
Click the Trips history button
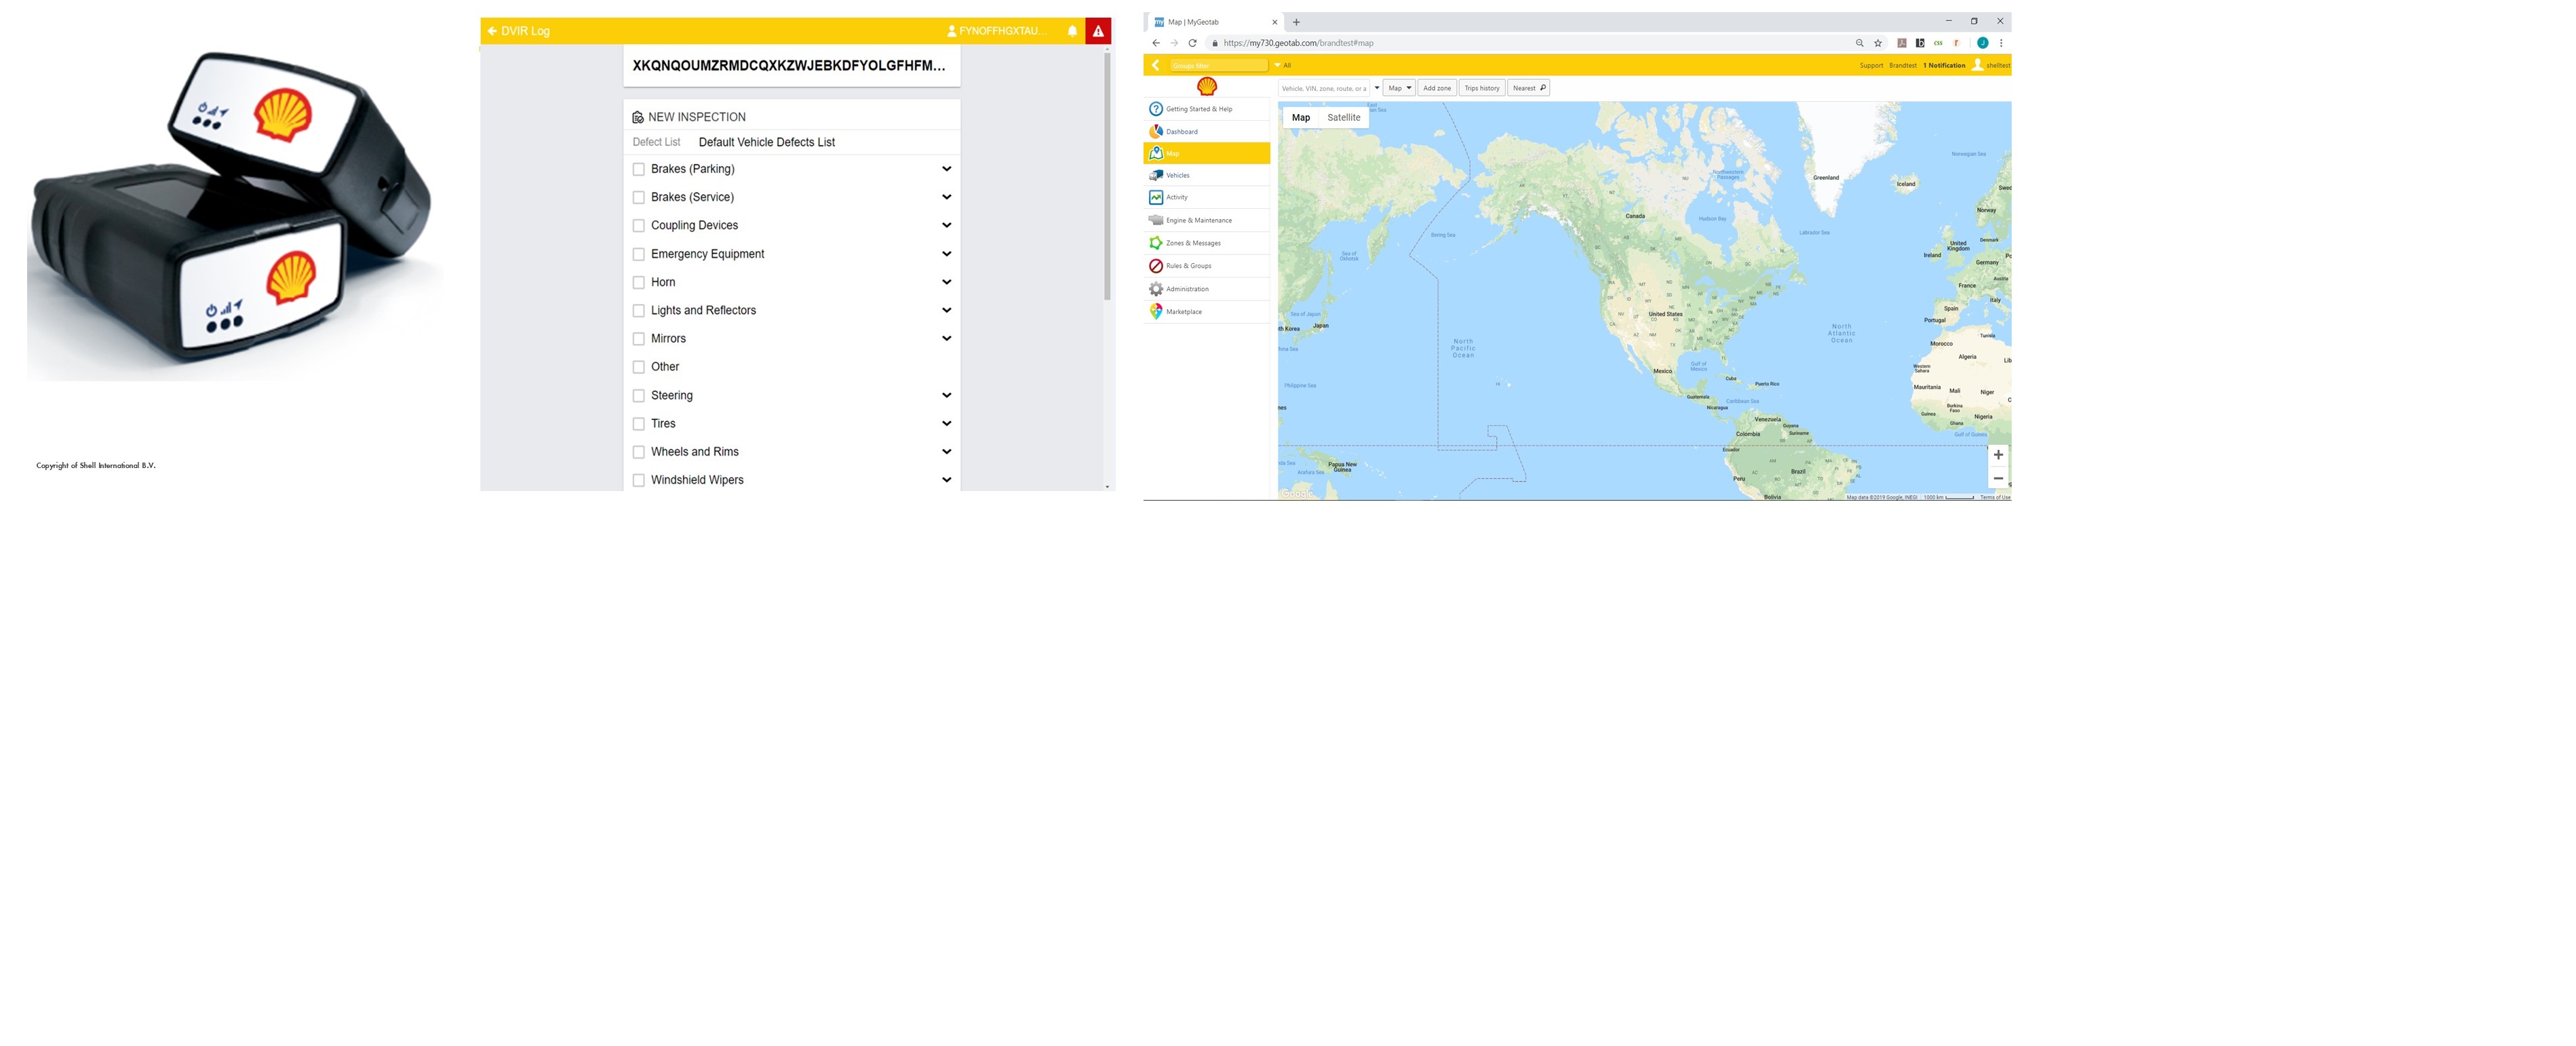(x=1481, y=88)
